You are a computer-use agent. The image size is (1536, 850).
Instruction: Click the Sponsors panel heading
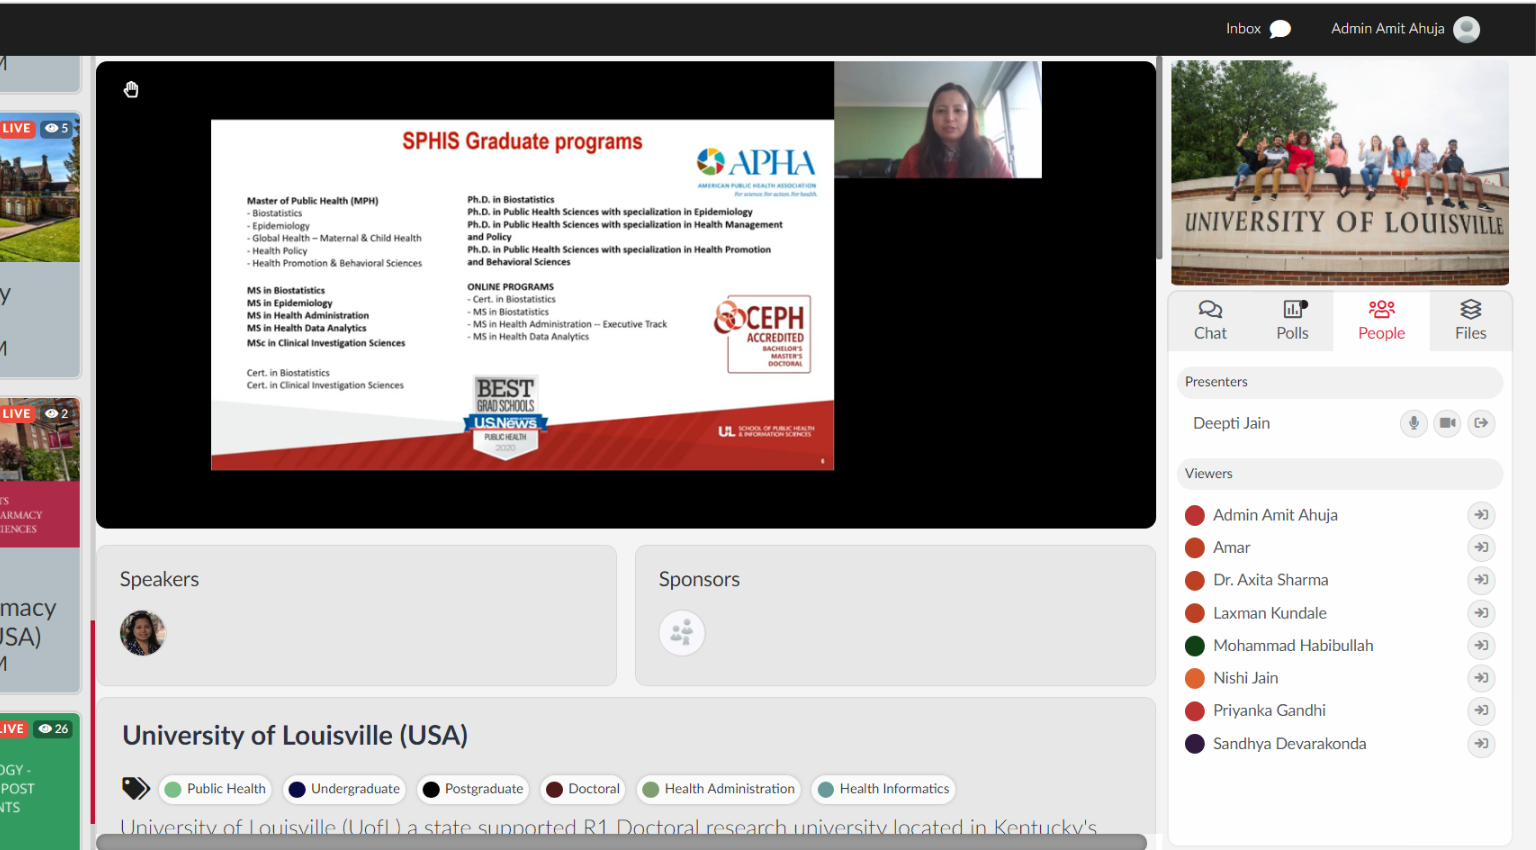tap(699, 579)
